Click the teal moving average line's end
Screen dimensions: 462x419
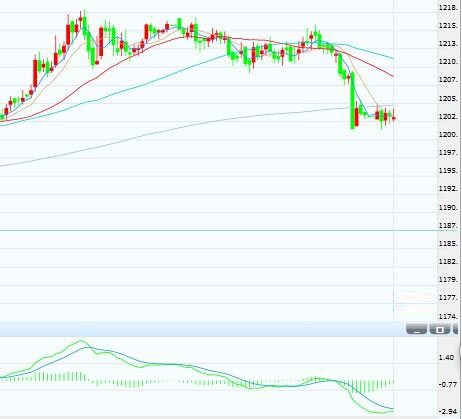(392, 58)
